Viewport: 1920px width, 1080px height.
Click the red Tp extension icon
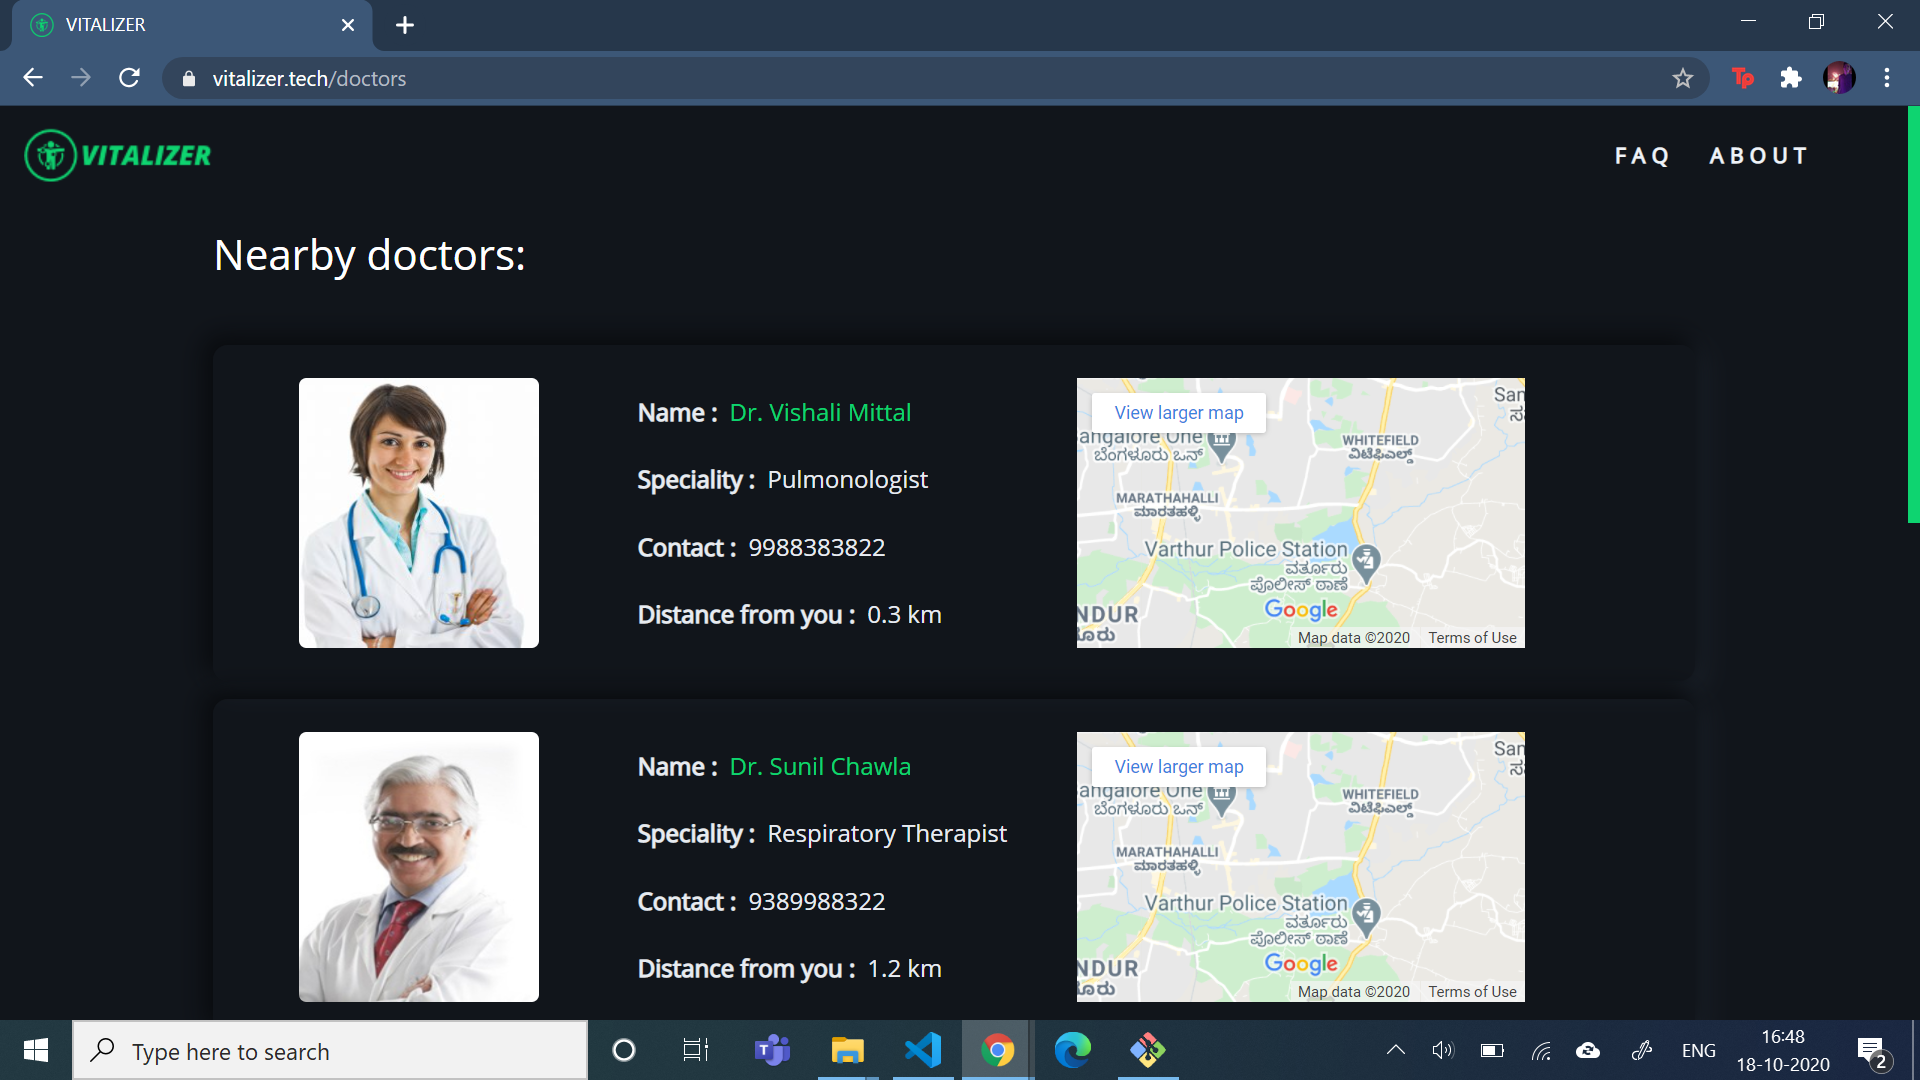click(x=1742, y=78)
